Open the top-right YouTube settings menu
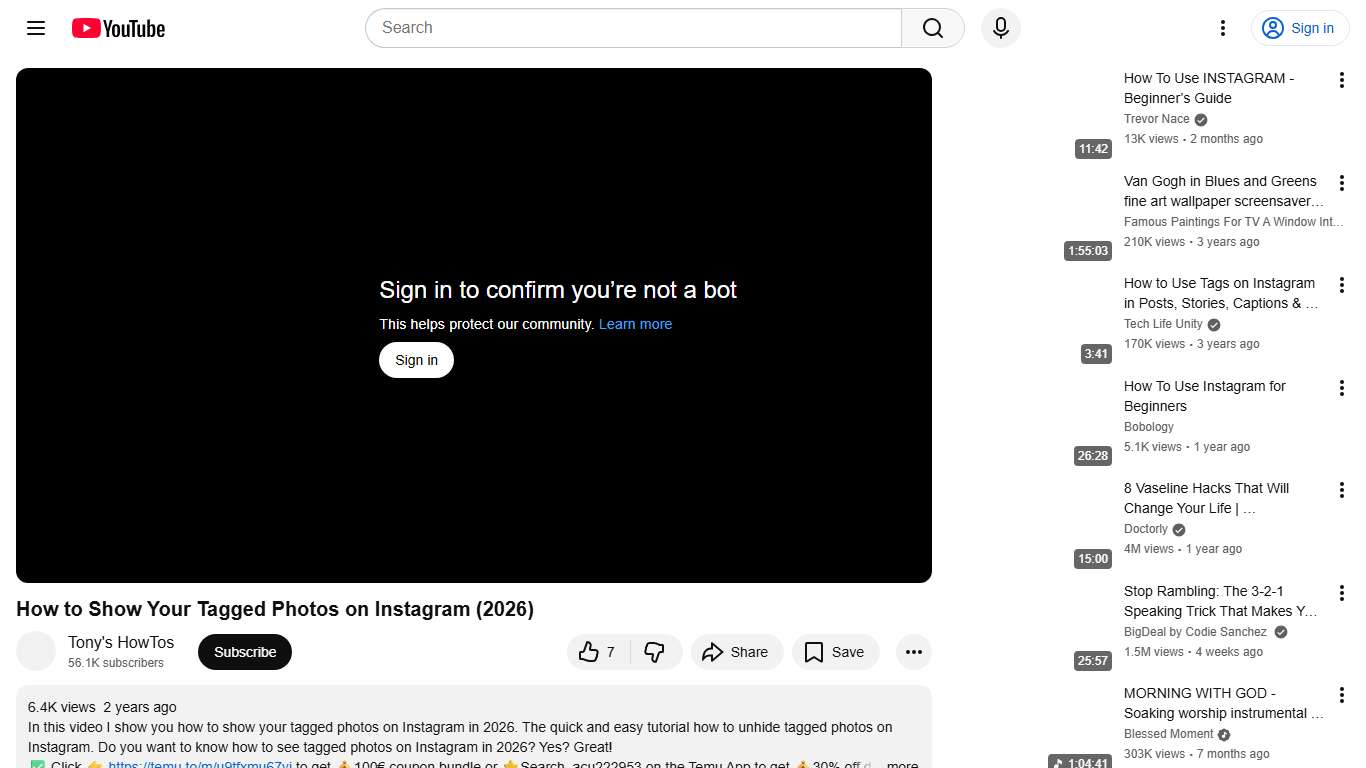Screen dimensions: 1366x768 [x=1222, y=28]
